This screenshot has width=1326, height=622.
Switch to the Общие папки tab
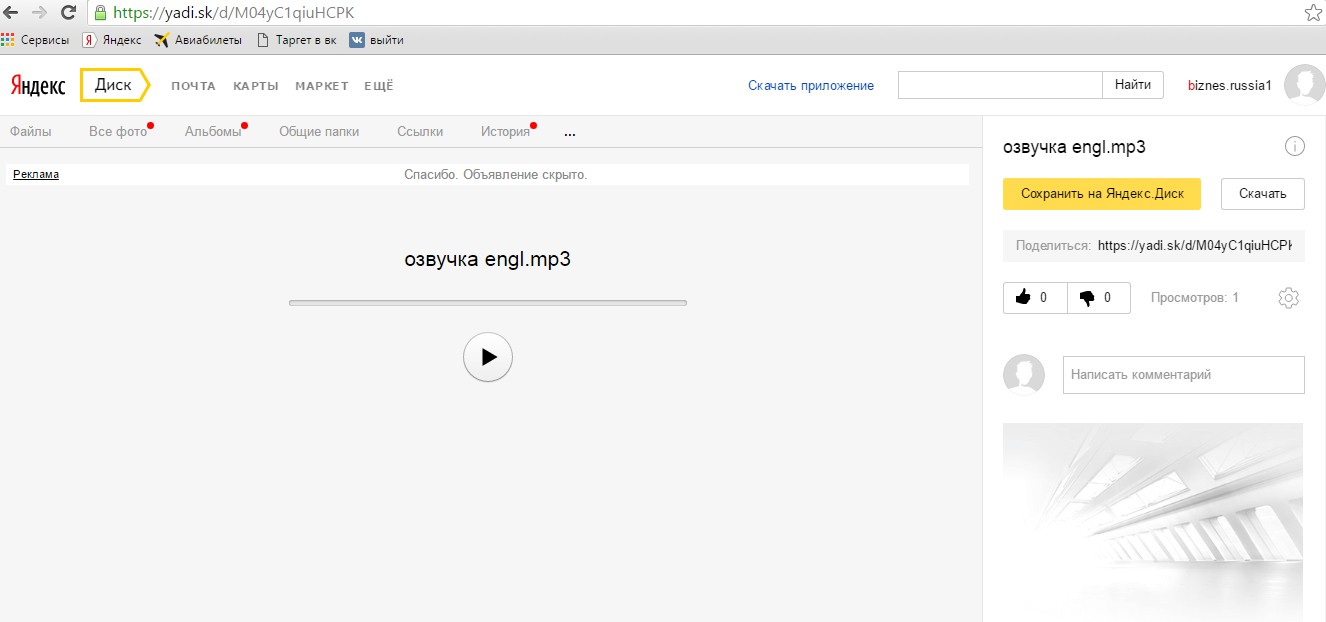[x=319, y=131]
